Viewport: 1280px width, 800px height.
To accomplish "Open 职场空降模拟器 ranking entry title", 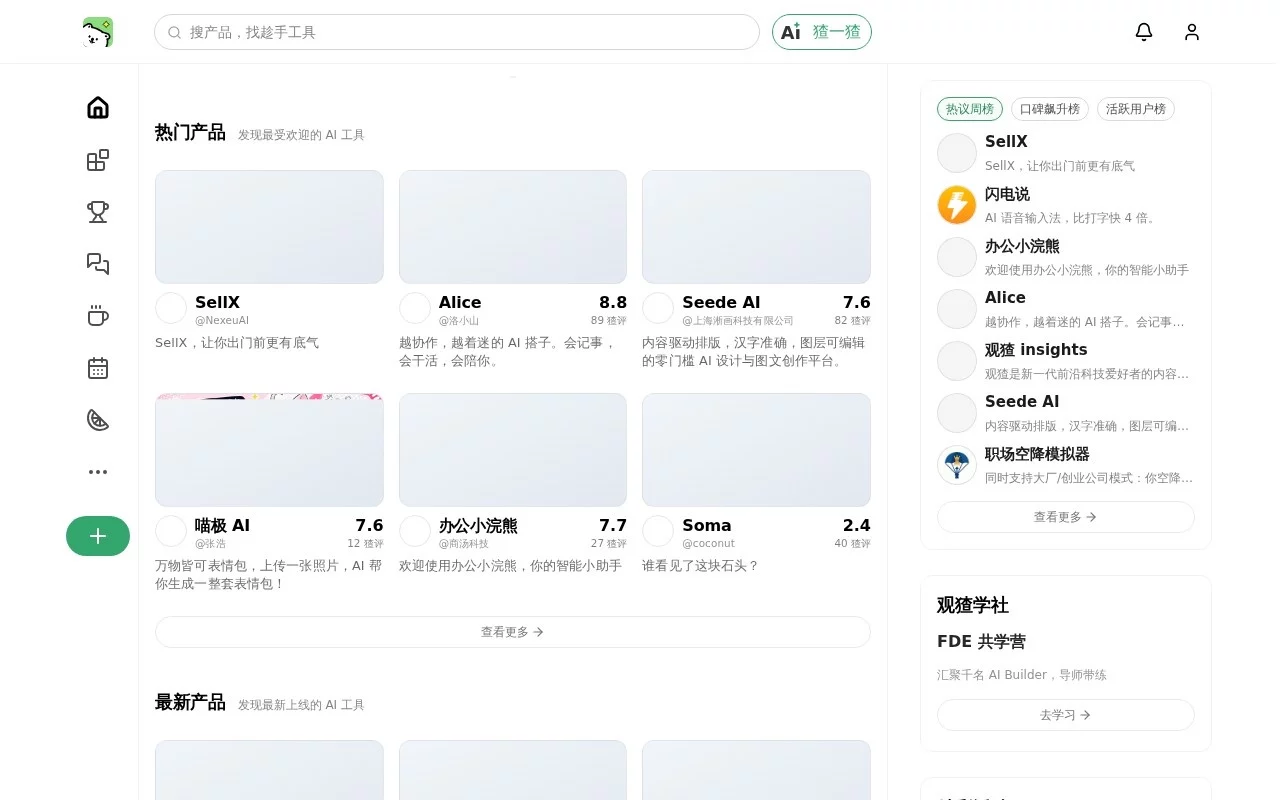I will click(x=1037, y=454).
